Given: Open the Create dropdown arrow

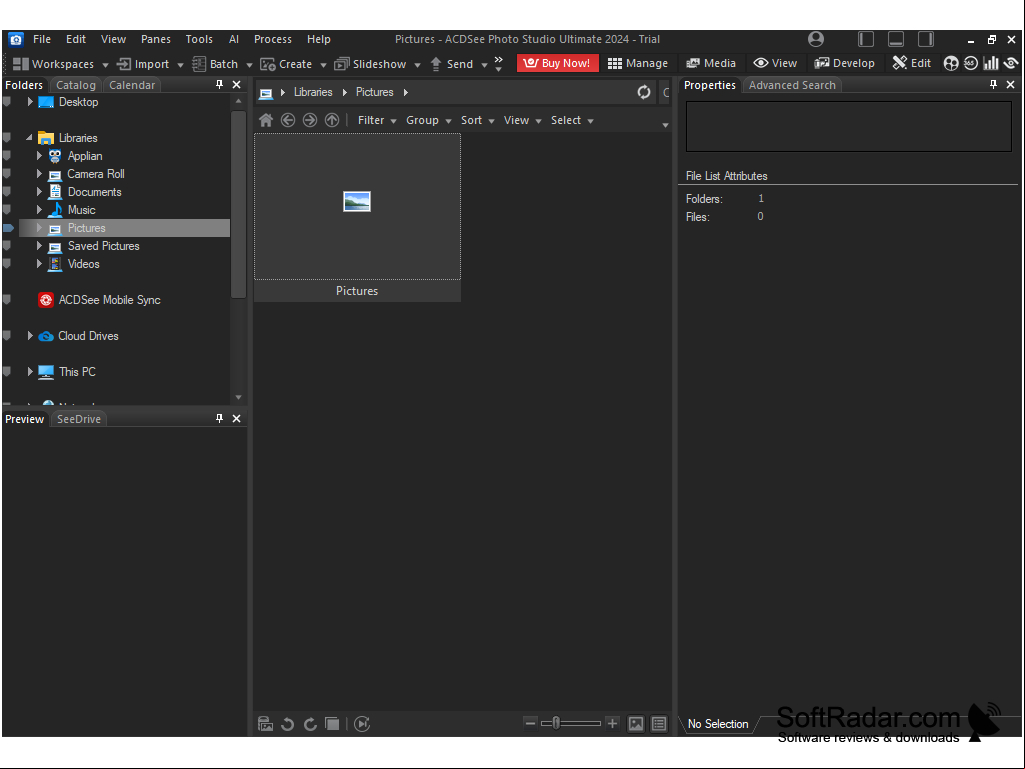Looking at the screenshot, I should click(323, 65).
